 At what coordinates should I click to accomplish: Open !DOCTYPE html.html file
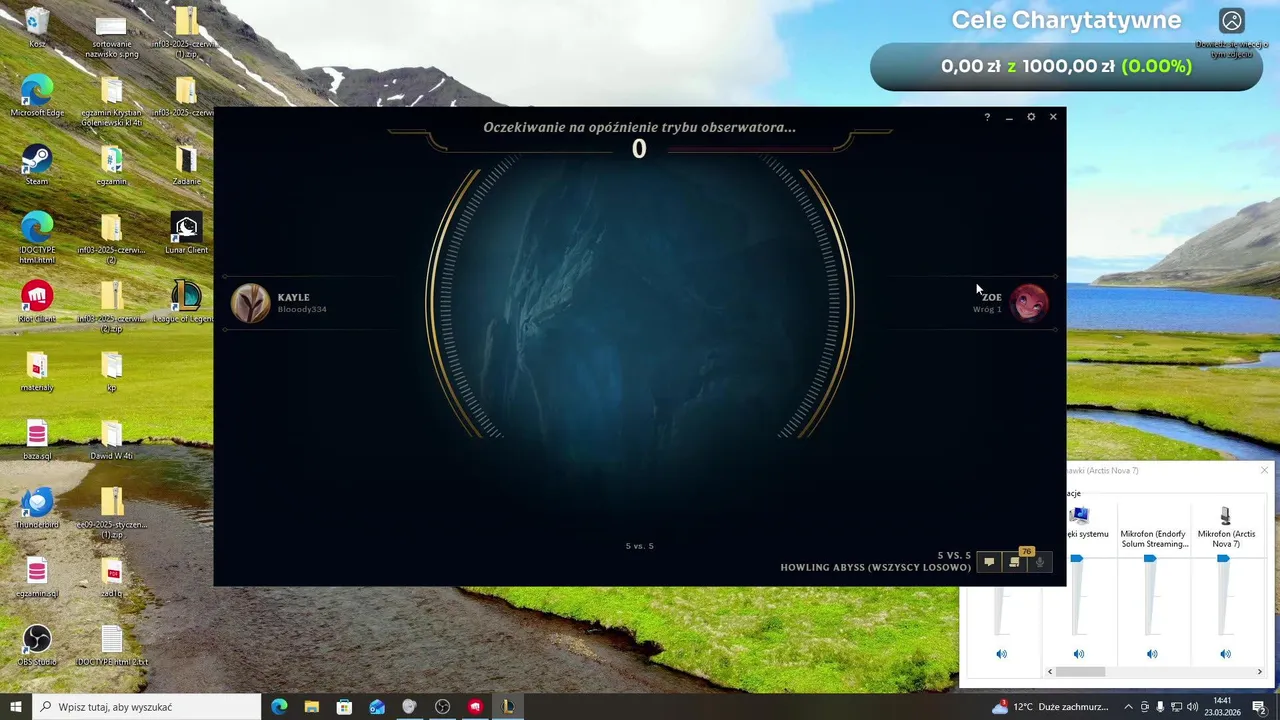tap(37, 238)
